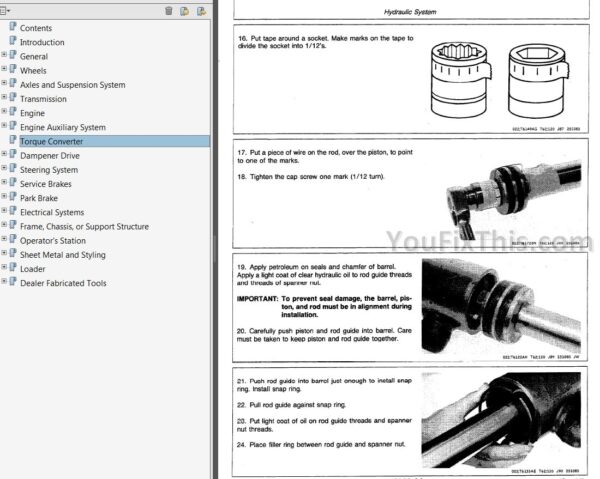Select the Frame, Chassis, or Support Structure bookmark
The height and width of the screenshot is (479, 600).
[x=84, y=227]
